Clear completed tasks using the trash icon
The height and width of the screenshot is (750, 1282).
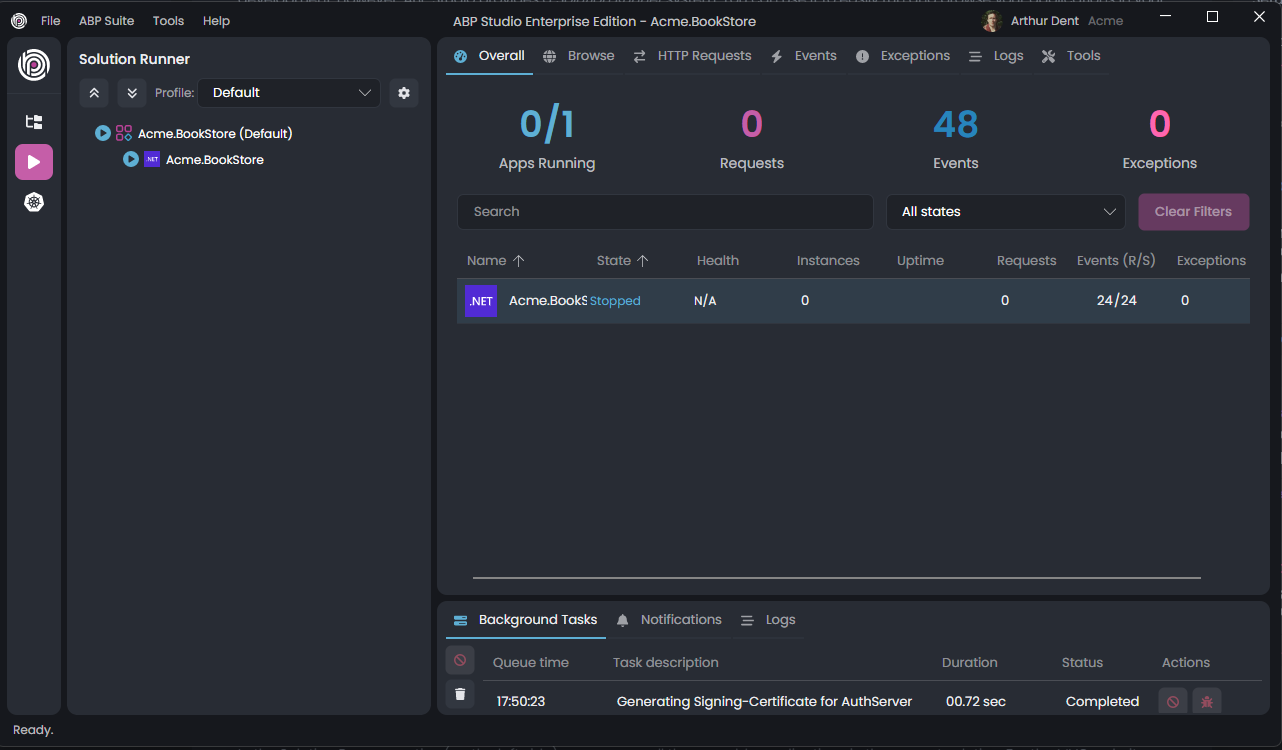[x=460, y=693]
